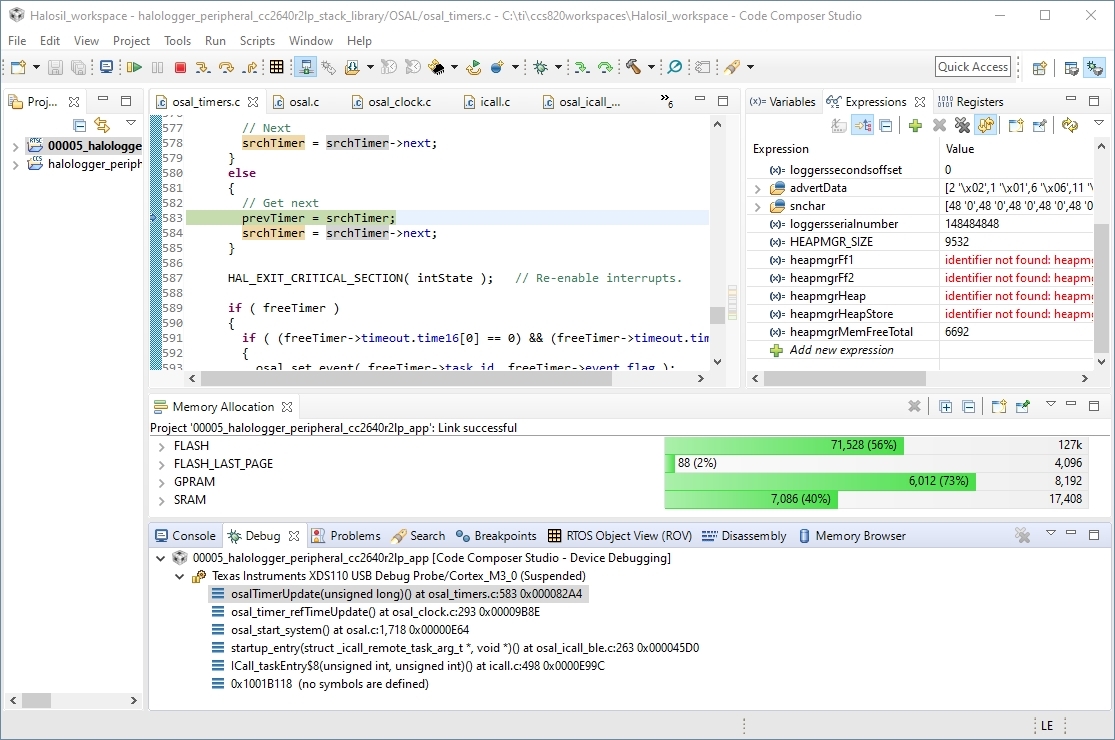
Task: Click Collapse All icon in Expressions toolbar
Action: point(886,126)
